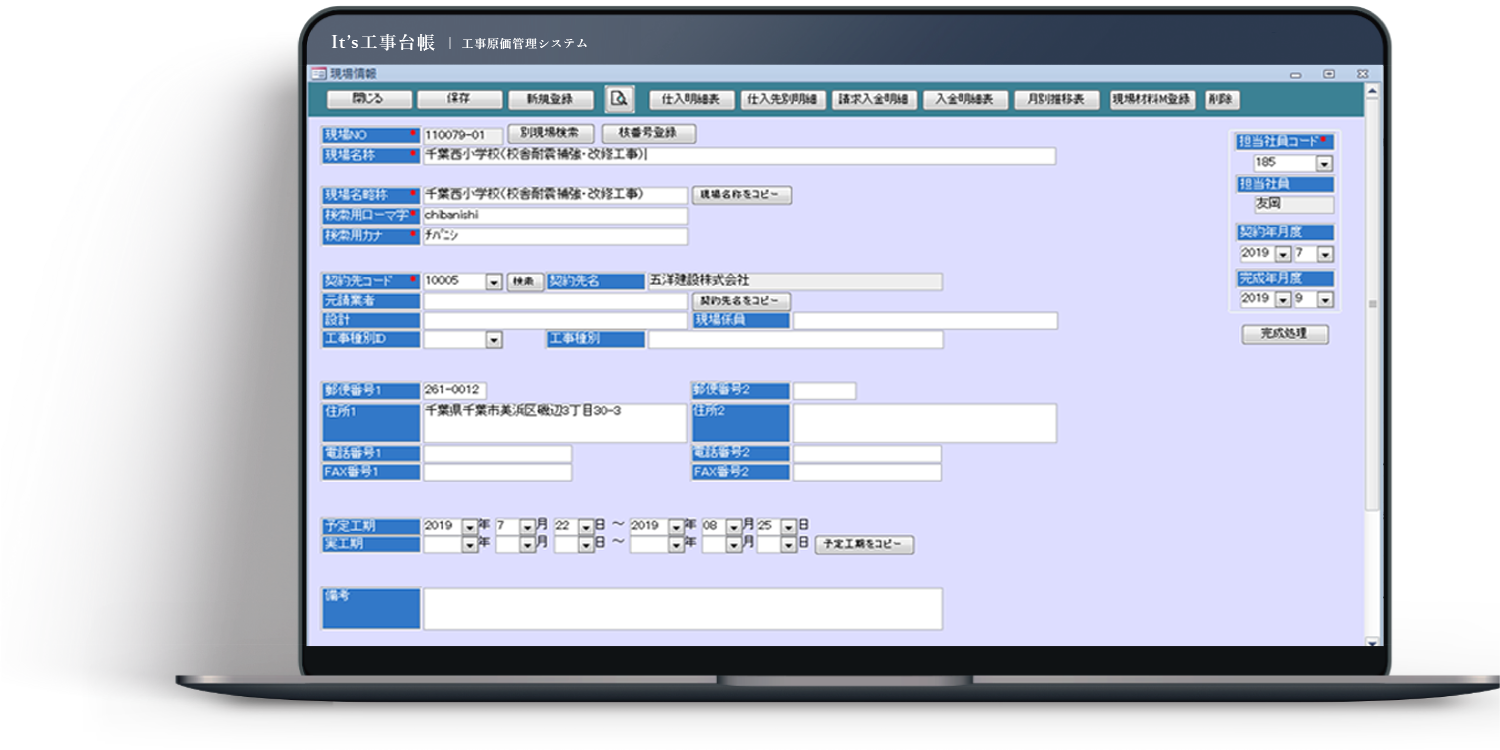The height and width of the screenshot is (750, 1500).
Task: Click the 保存 (save) toolbar button
Action: point(458,99)
